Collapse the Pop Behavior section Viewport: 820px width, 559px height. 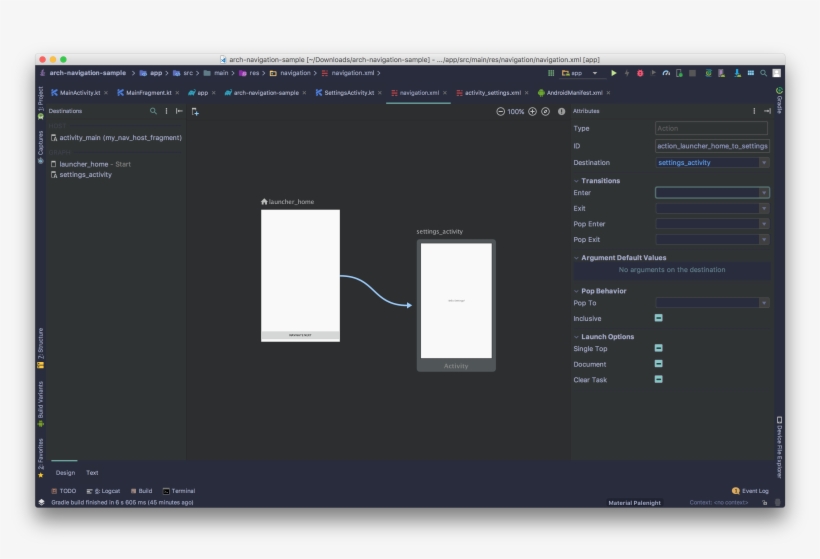[576, 291]
